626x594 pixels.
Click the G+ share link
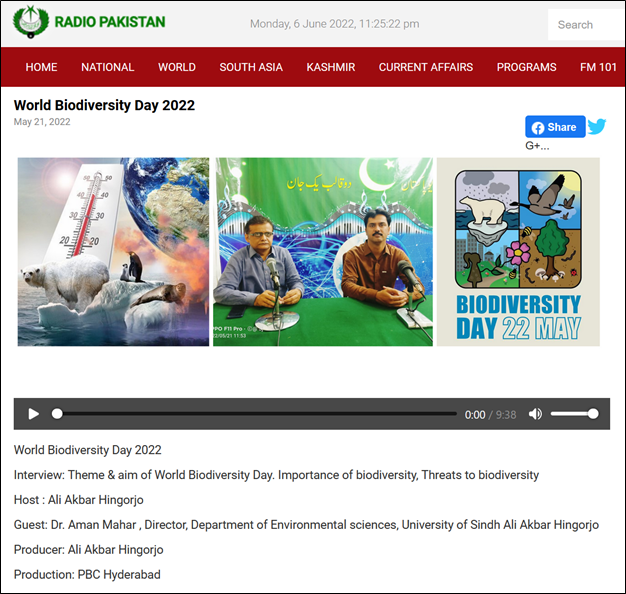(x=537, y=146)
